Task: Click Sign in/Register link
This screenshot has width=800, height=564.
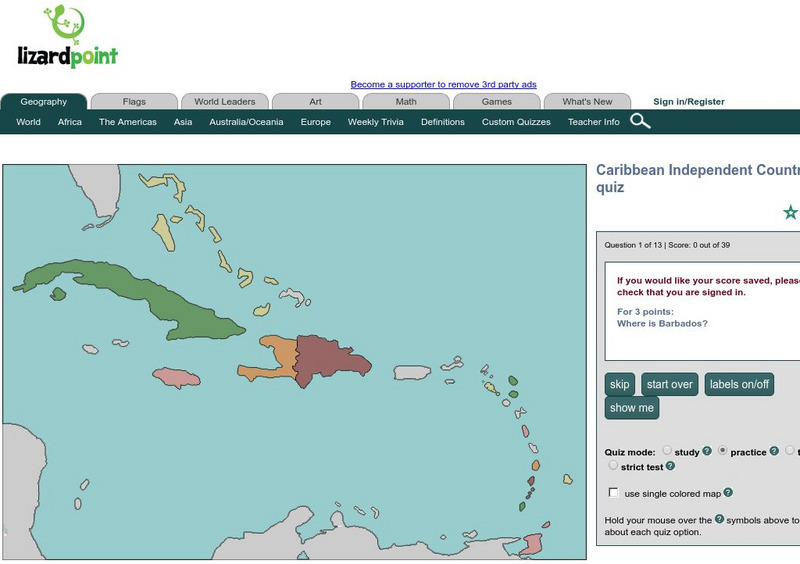Action: [x=689, y=102]
